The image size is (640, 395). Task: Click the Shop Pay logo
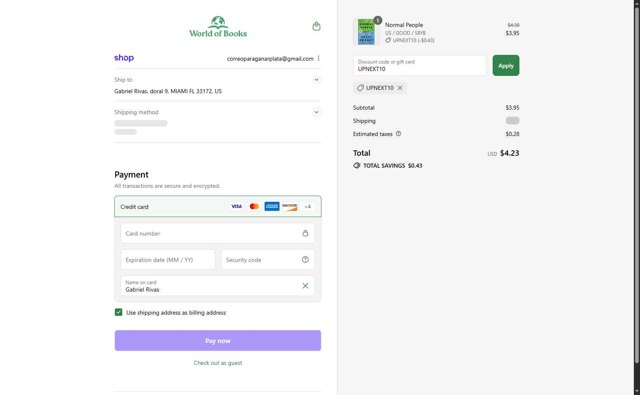pos(124,58)
